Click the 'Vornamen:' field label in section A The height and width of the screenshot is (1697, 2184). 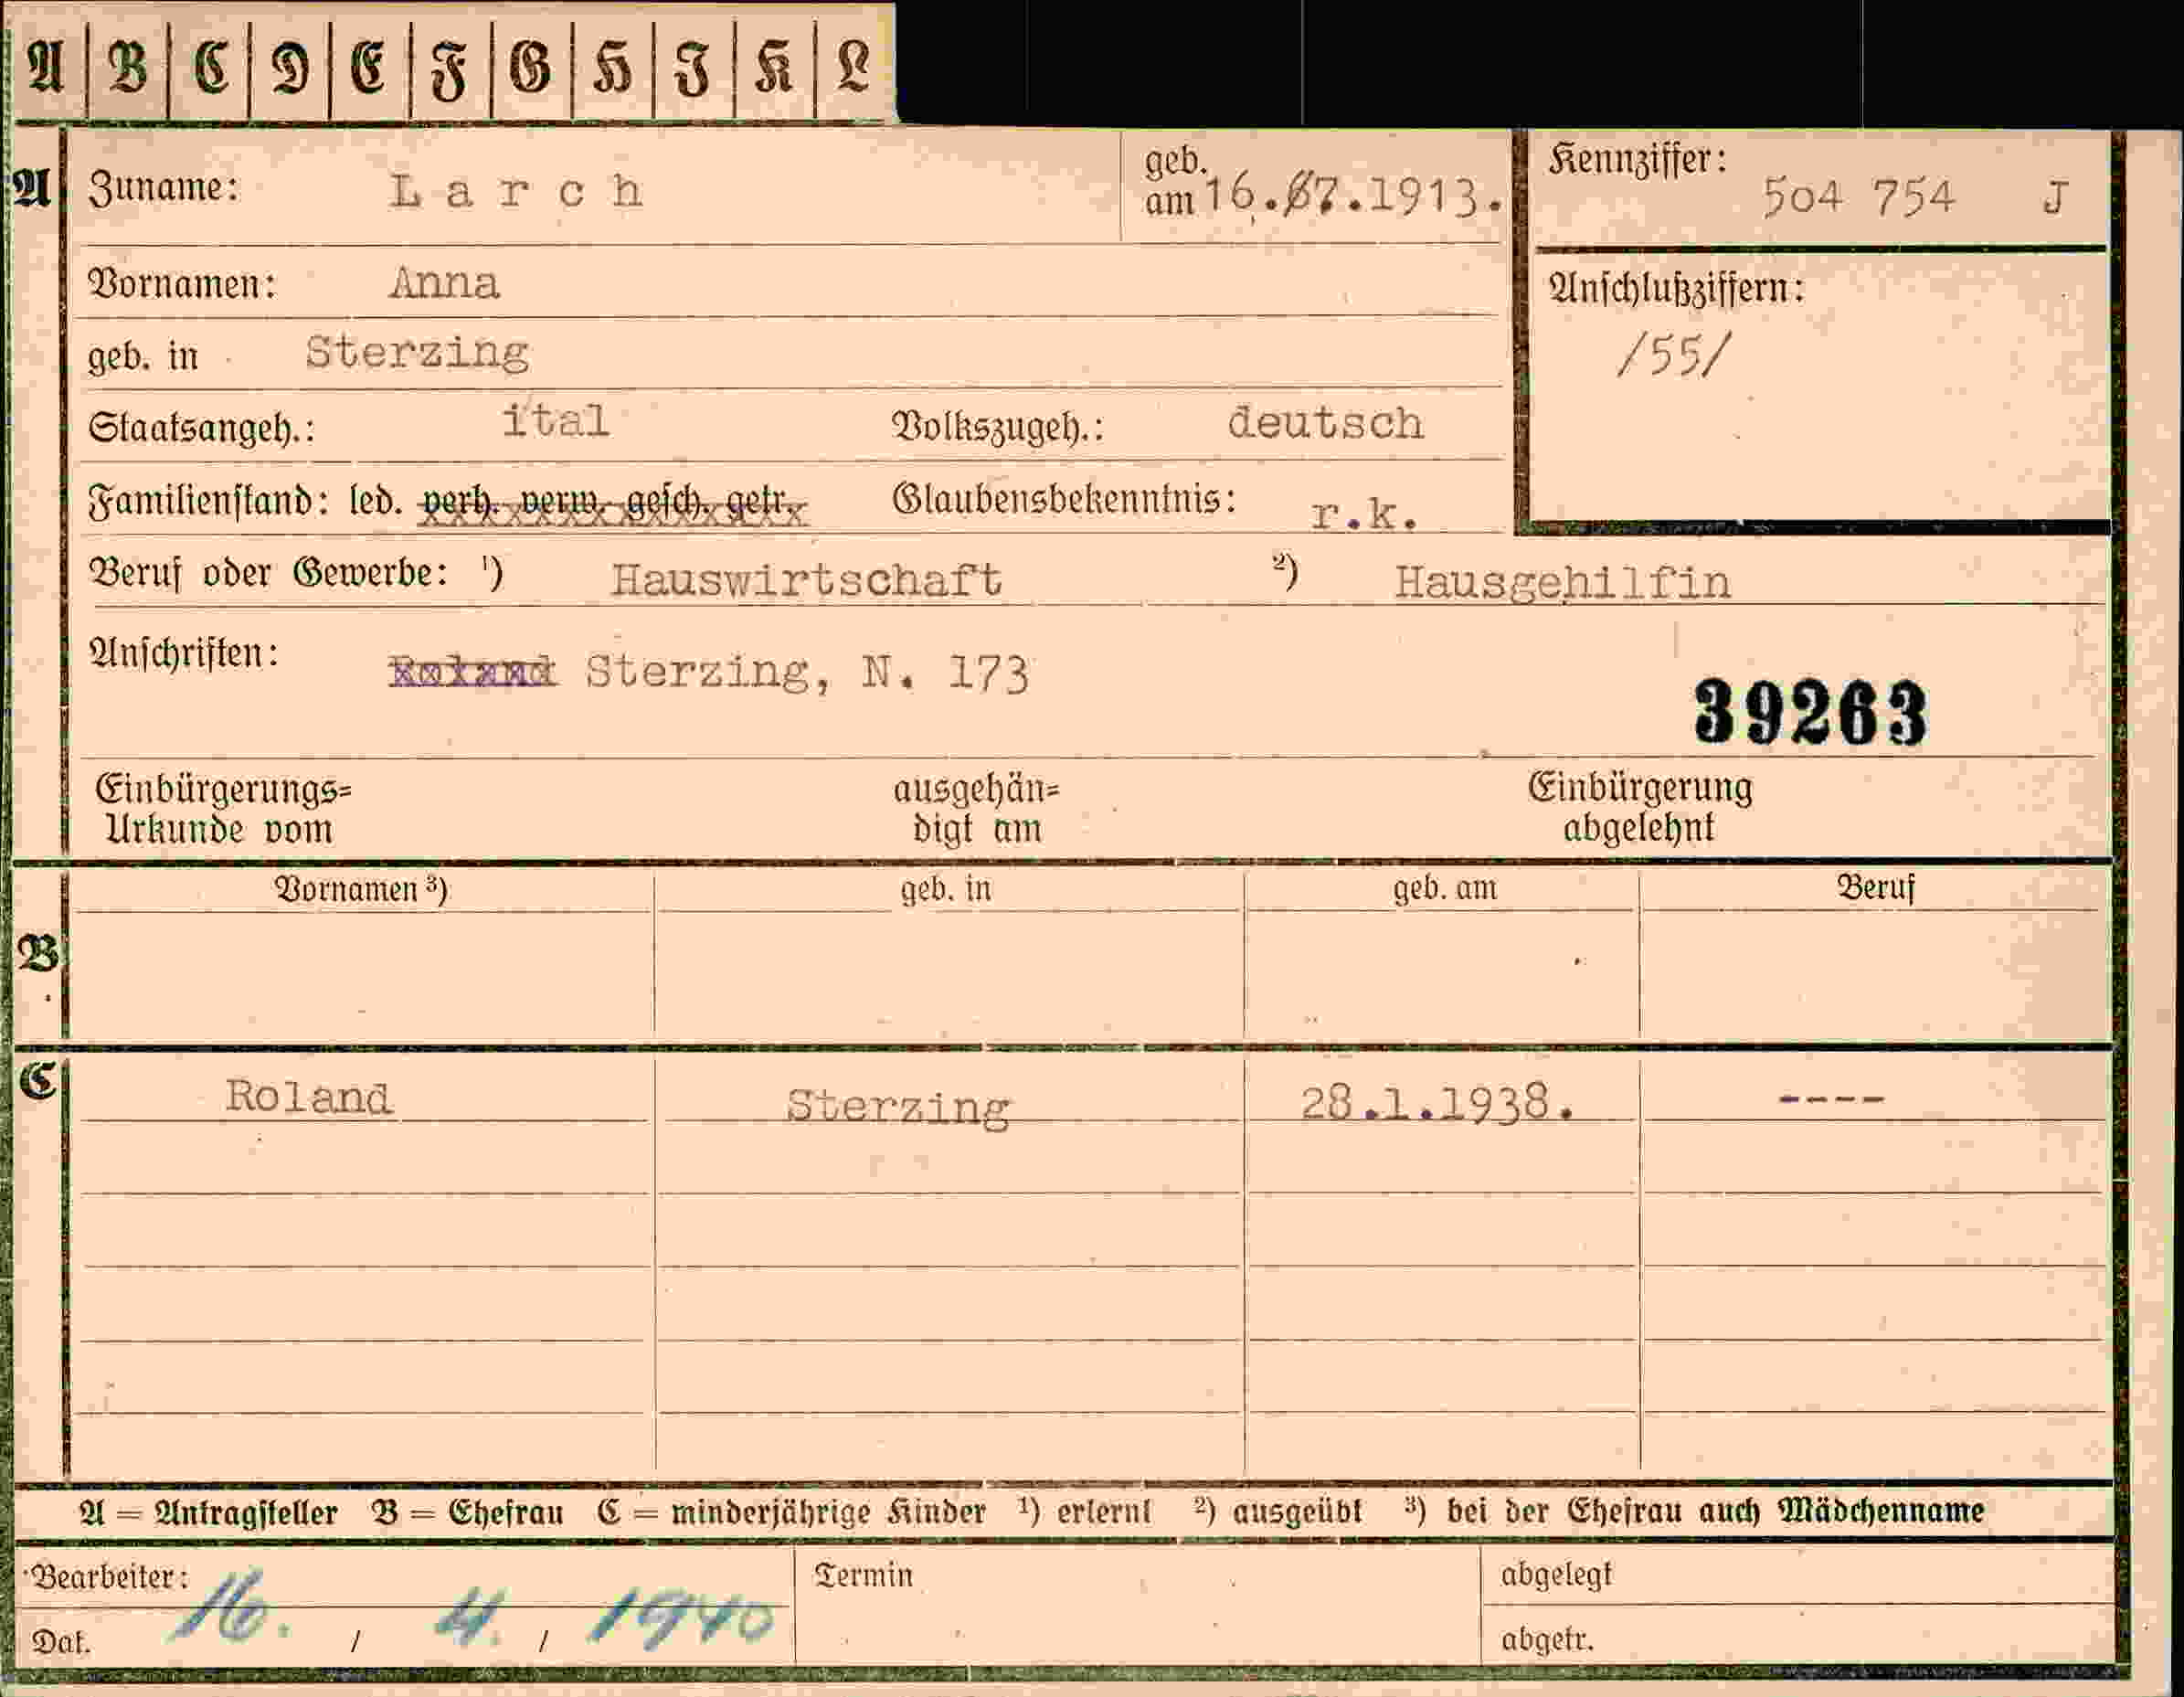(182, 285)
